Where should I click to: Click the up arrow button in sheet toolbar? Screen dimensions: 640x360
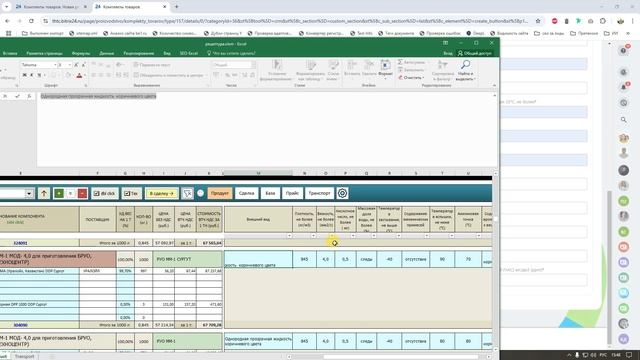click(x=44, y=193)
